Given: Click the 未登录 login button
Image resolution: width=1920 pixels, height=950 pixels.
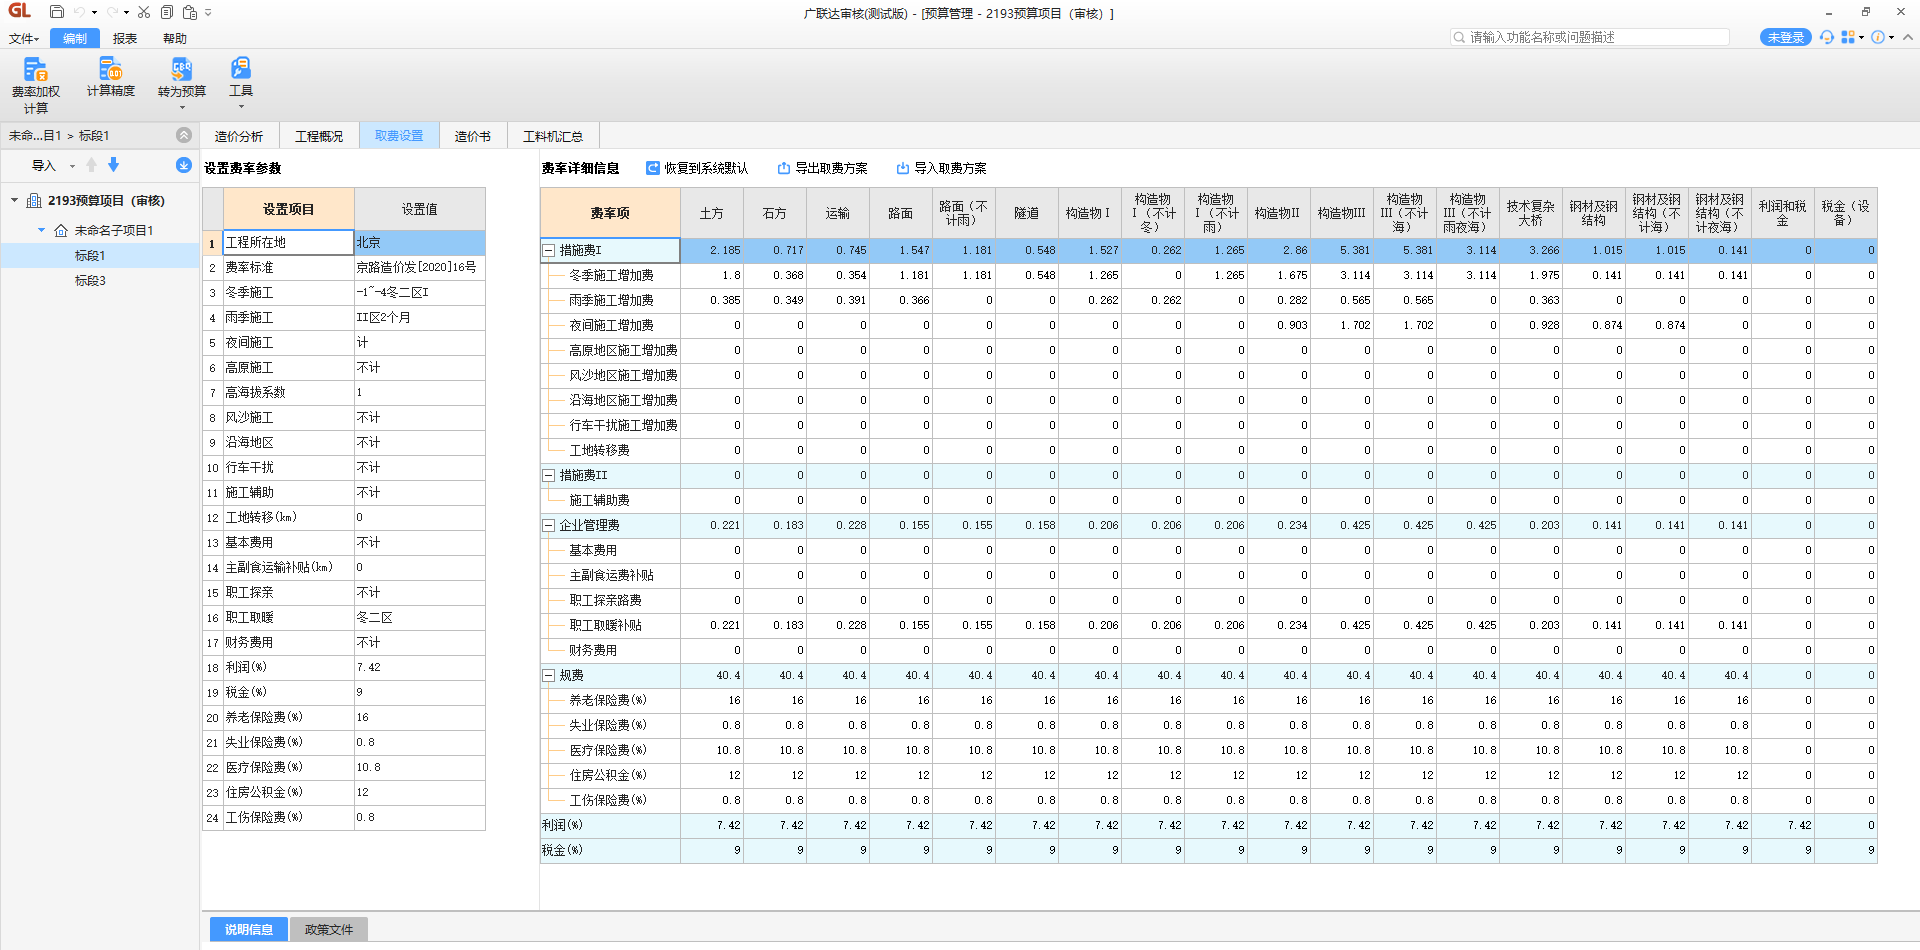Looking at the screenshot, I should (1785, 37).
